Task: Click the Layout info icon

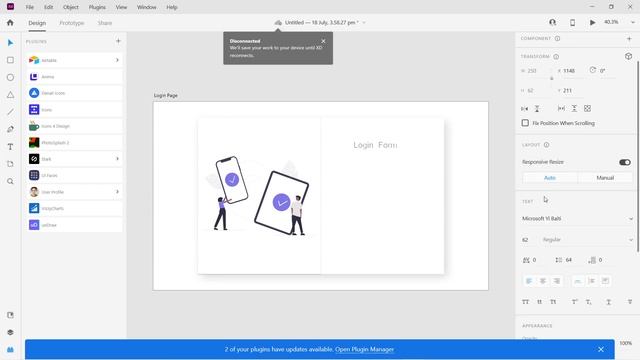Action: coord(546,145)
